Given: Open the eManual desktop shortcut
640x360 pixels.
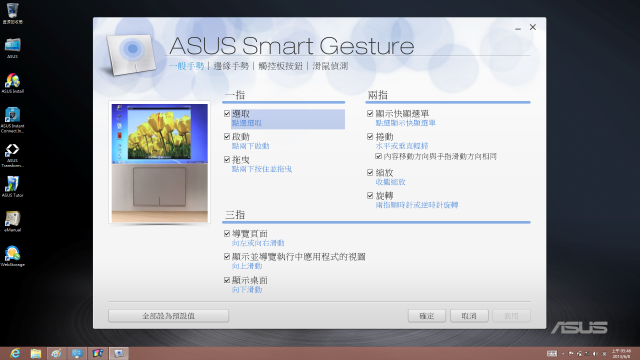Looking at the screenshot, I should (12, 221).
